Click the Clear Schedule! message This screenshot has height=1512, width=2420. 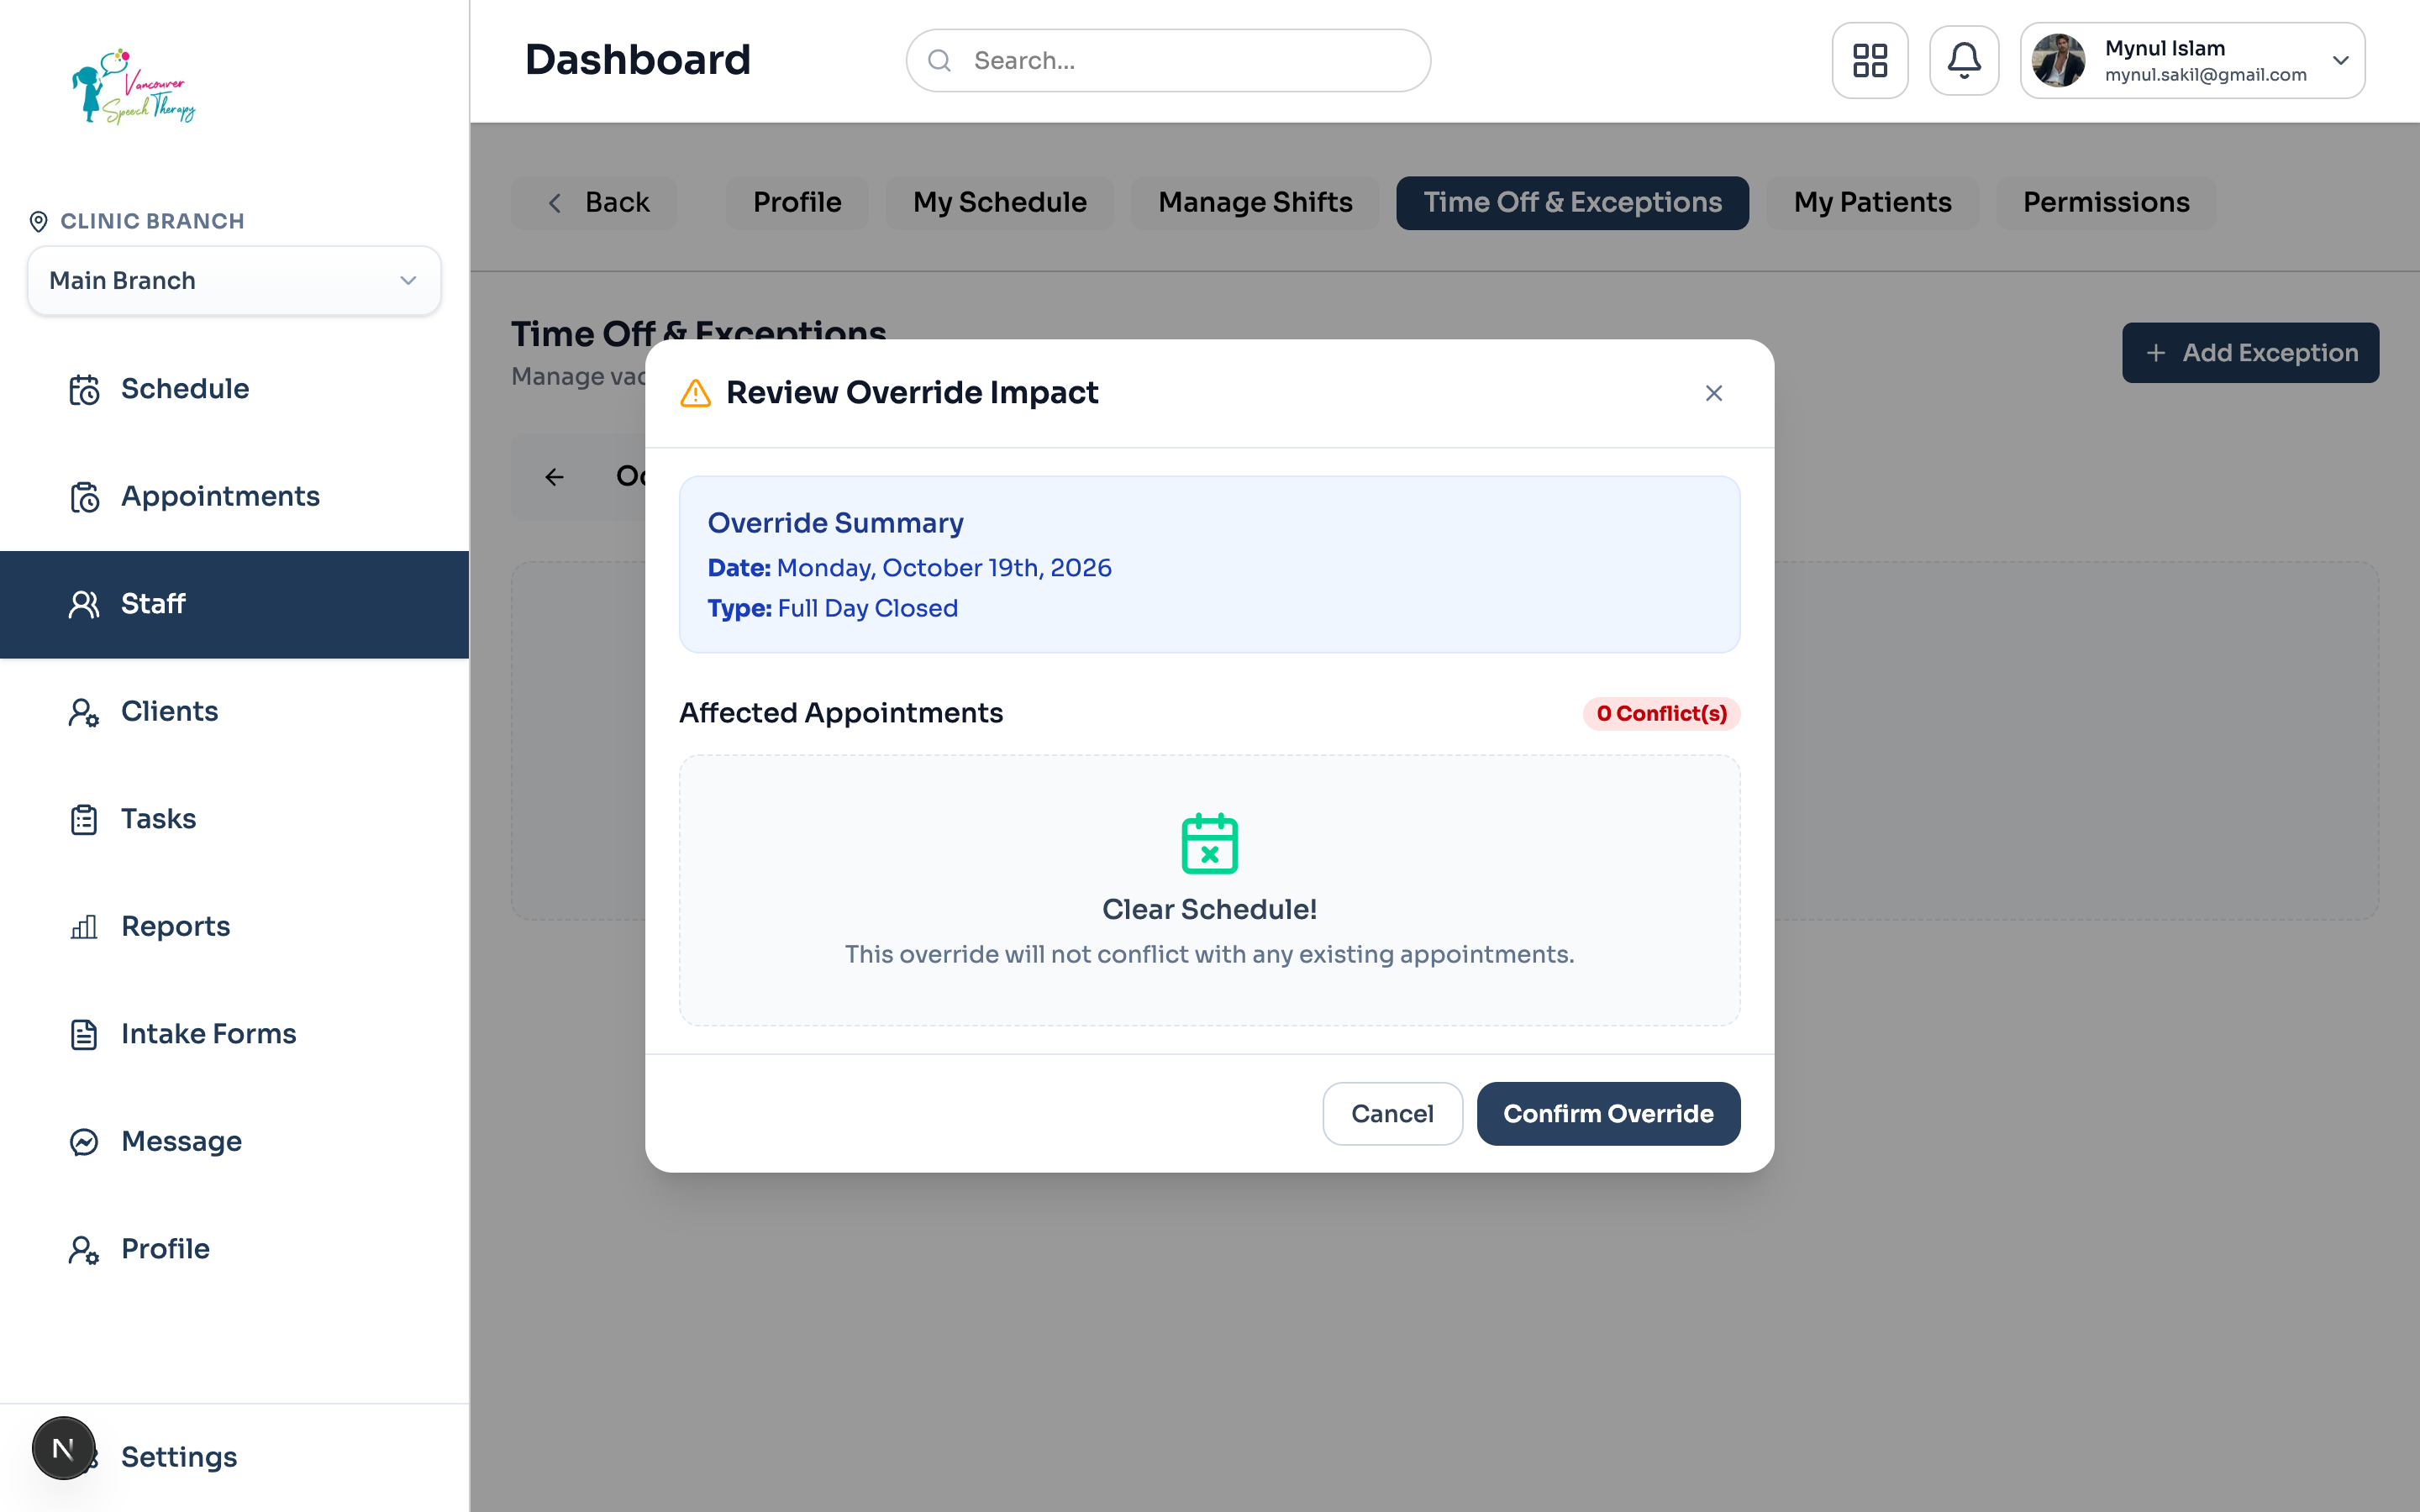point(1209,910)
